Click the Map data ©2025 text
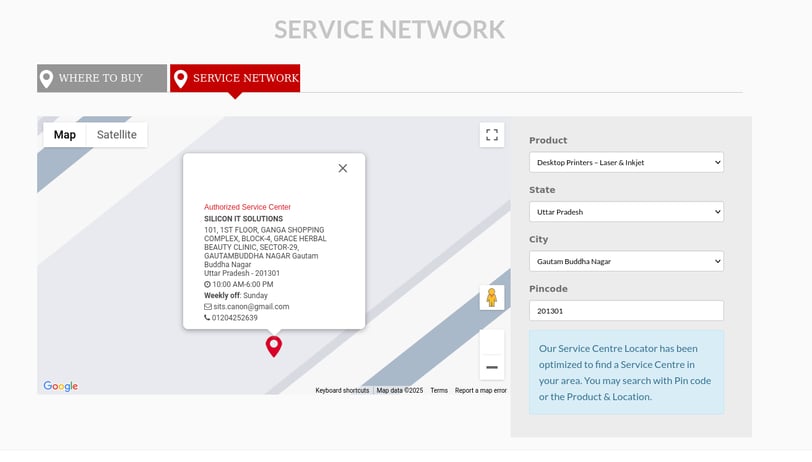 click(400, 391)
